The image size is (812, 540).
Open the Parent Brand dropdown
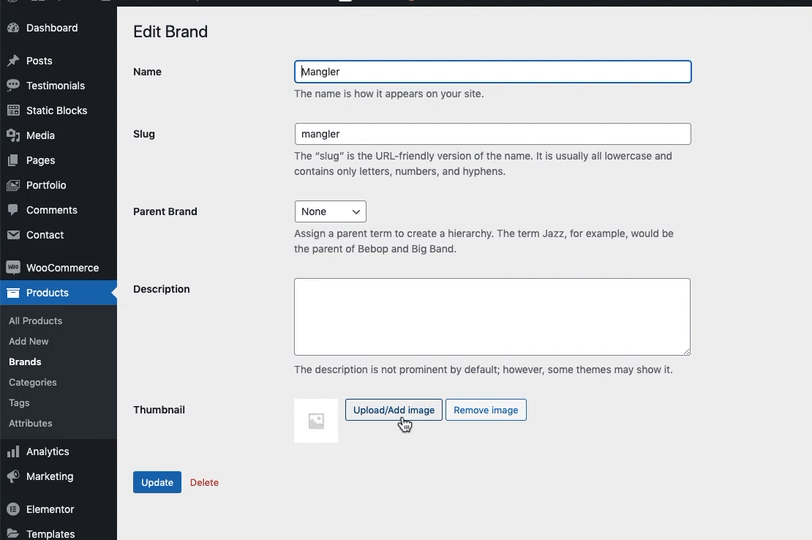click(330, 212)
